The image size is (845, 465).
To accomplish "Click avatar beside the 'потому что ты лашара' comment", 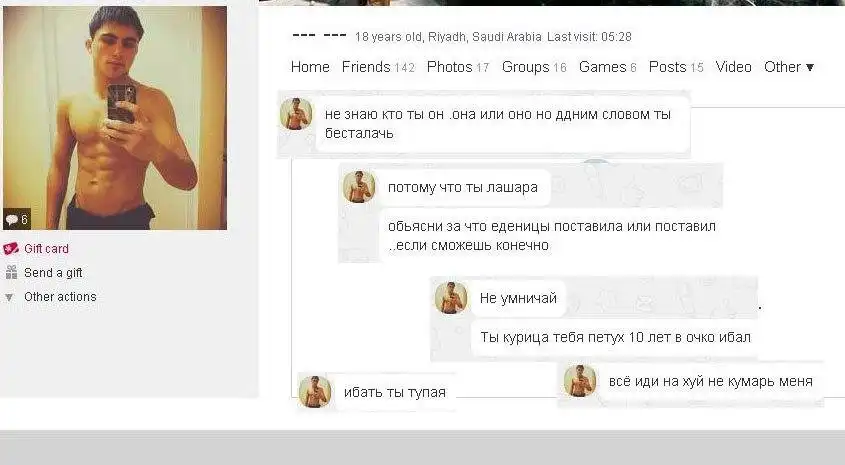I will point(359,186).
